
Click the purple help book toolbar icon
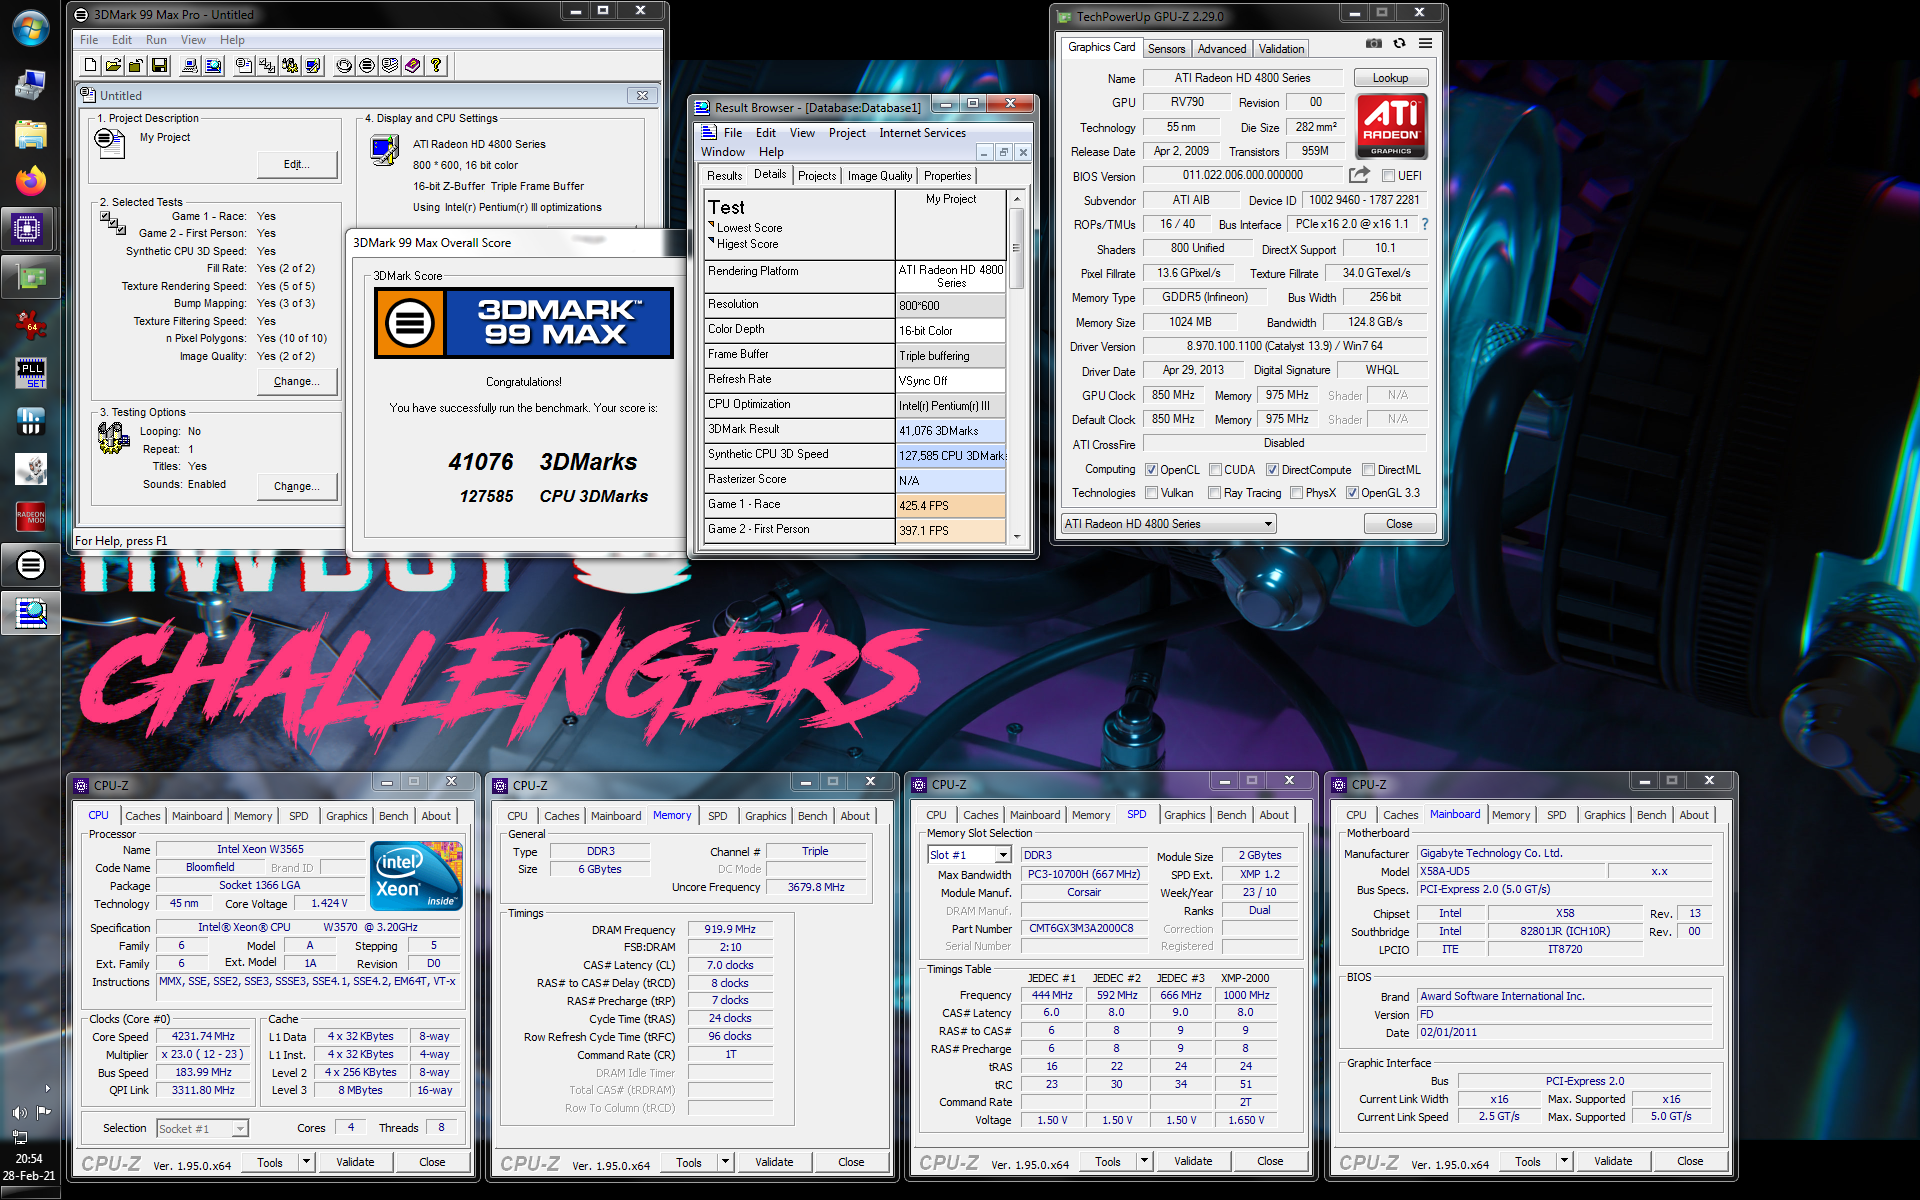point(412,66)
